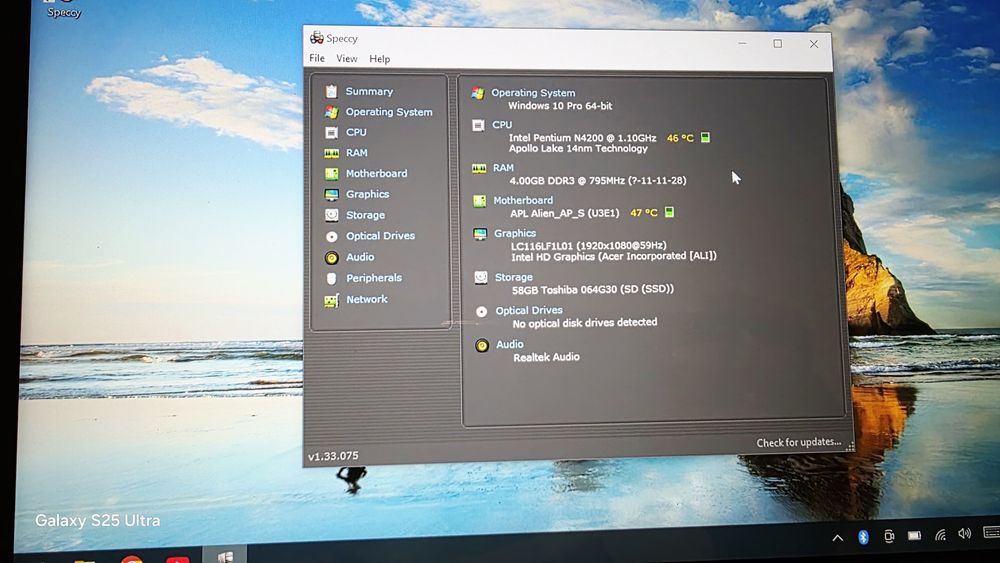Select the Peripherals mouse icon in sidebar
1000x563 pixels.
[x=331, y=279]
